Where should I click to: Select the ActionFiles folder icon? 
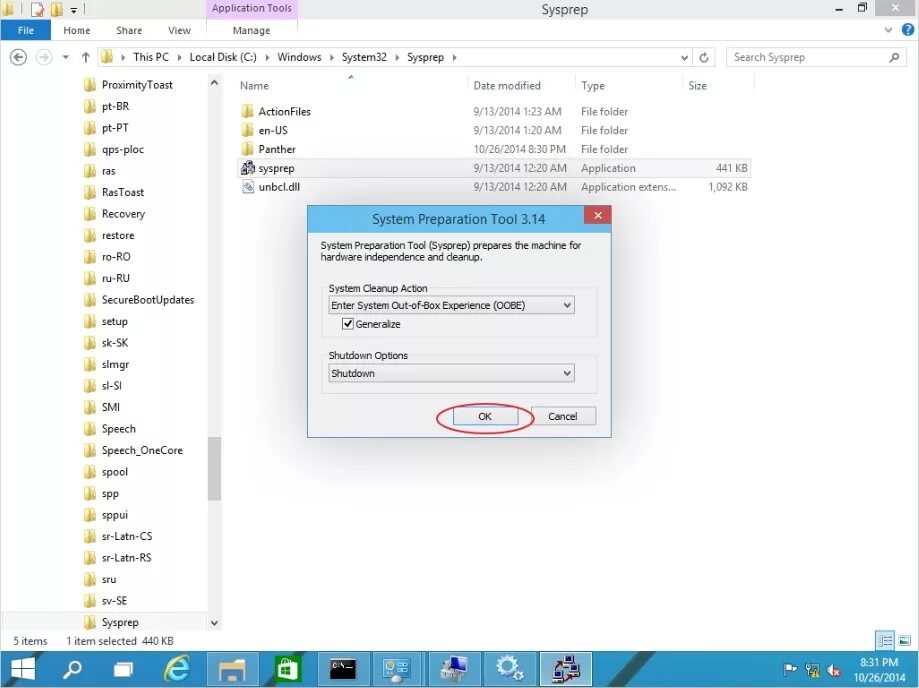point(247,111)
